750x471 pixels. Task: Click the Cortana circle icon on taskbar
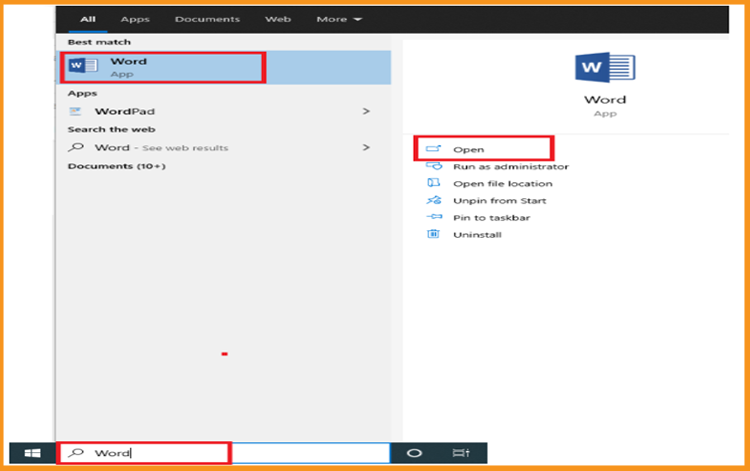click(414, 453)
